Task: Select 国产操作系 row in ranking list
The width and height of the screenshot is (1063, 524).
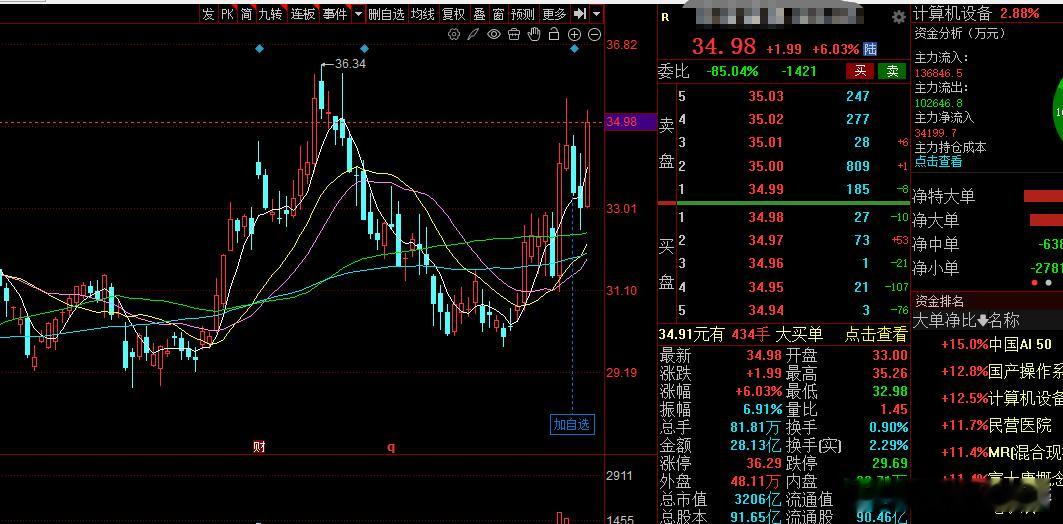Action: click(1025, 371)
